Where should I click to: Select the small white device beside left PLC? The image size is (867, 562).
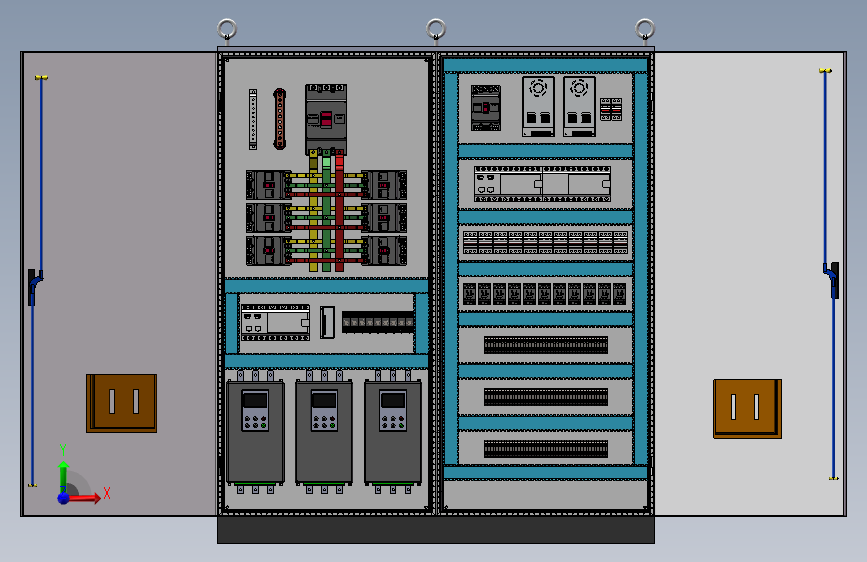coord(327,322)
